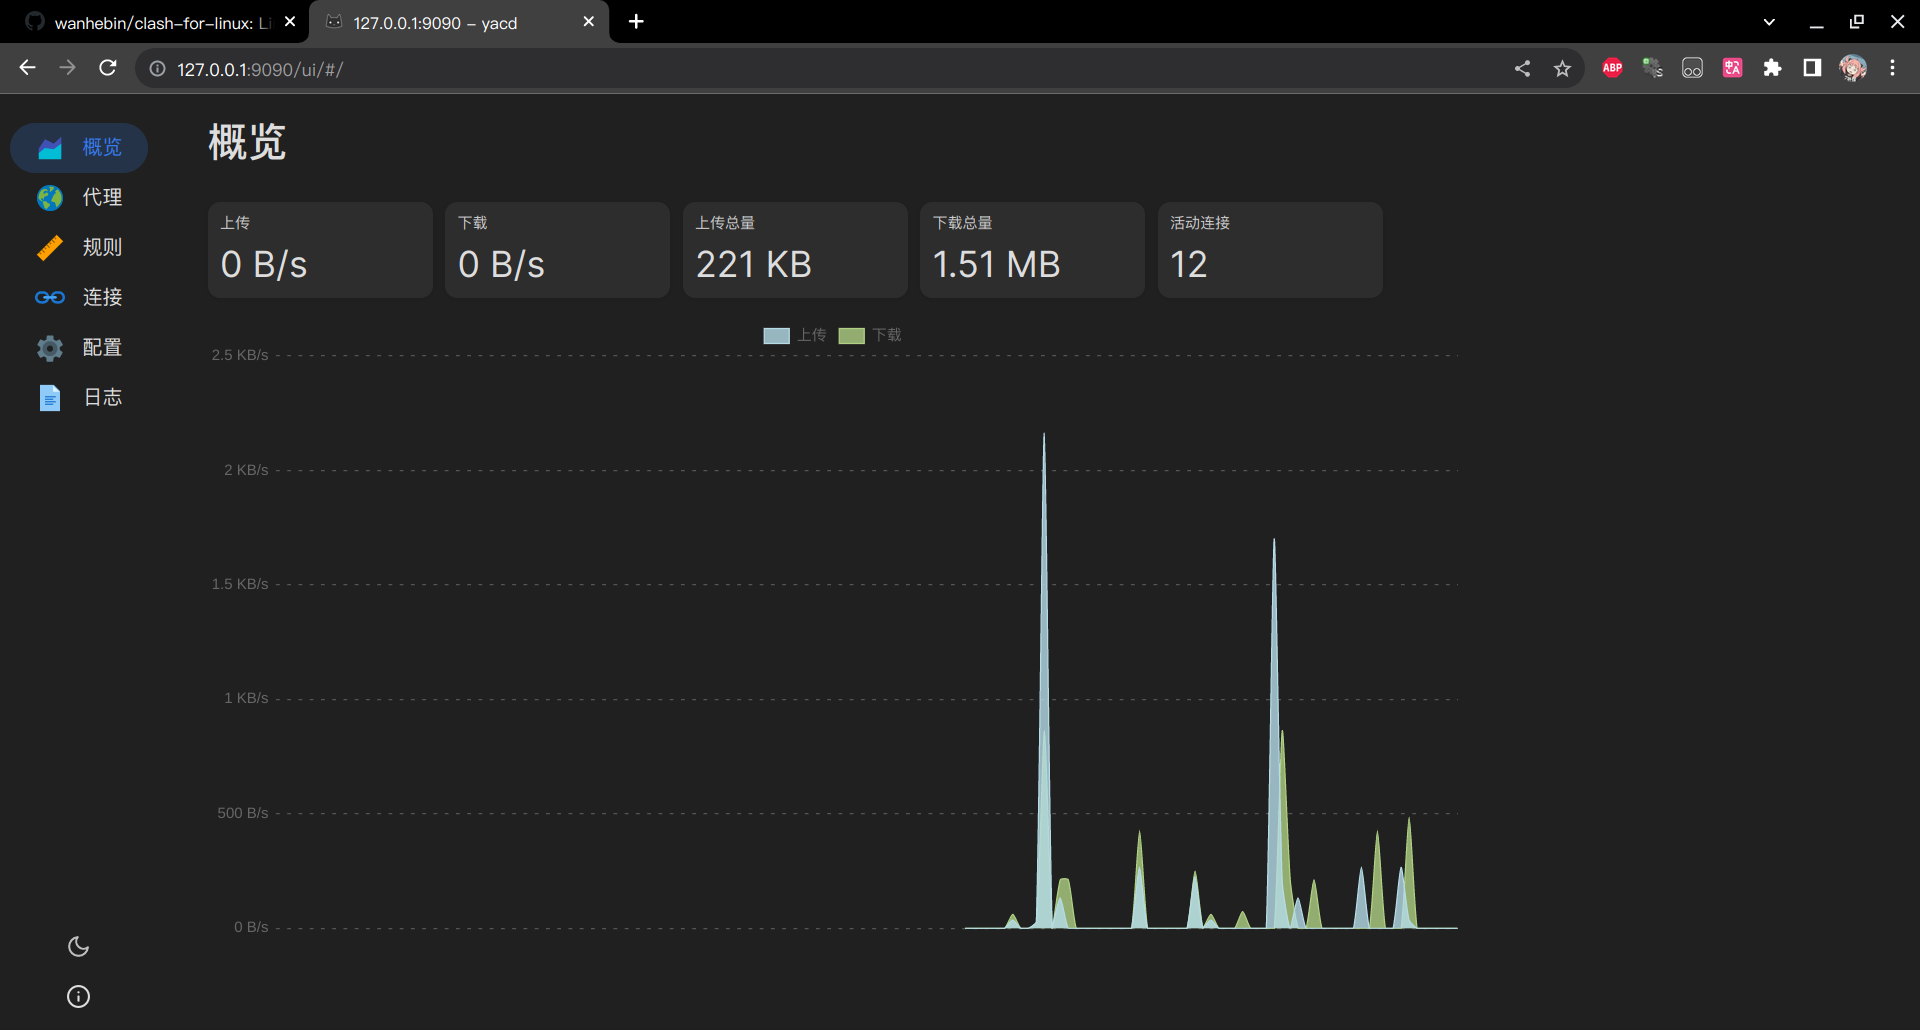The height and width of the screenshot is (1030, 1920).
Task: Switch to the wanhebin/clash-for-linux tab
Action: [150, 22]
